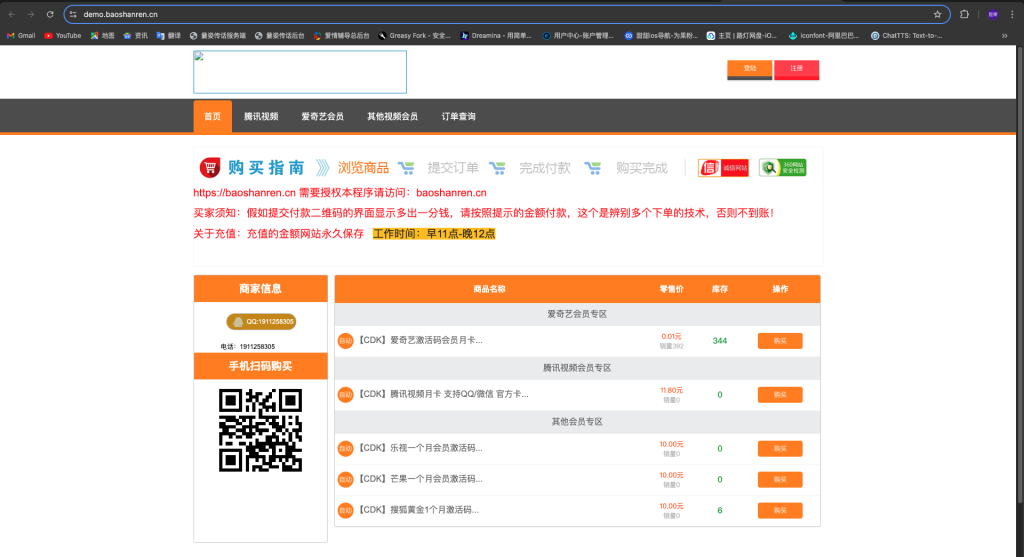Click the 购买完成 step in buying guide

tap(642, 168)
